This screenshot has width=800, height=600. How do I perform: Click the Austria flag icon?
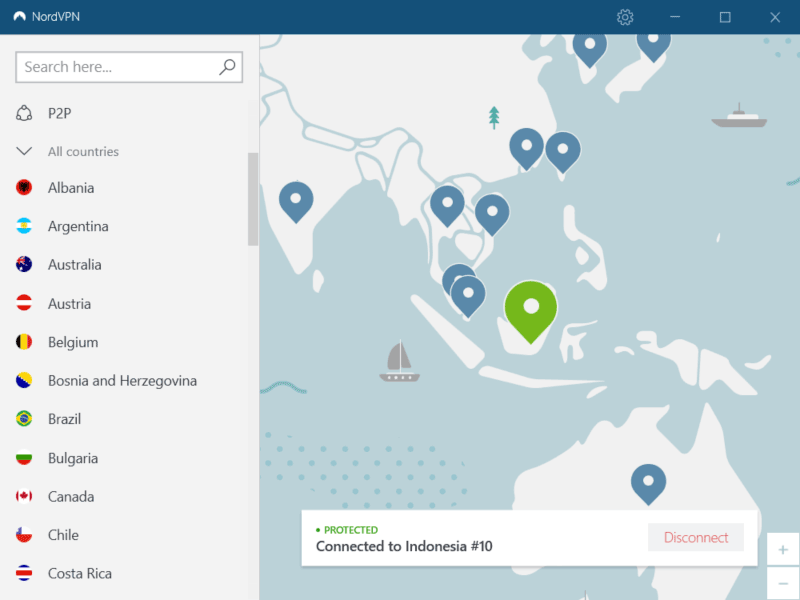click(x=24, y=303)
